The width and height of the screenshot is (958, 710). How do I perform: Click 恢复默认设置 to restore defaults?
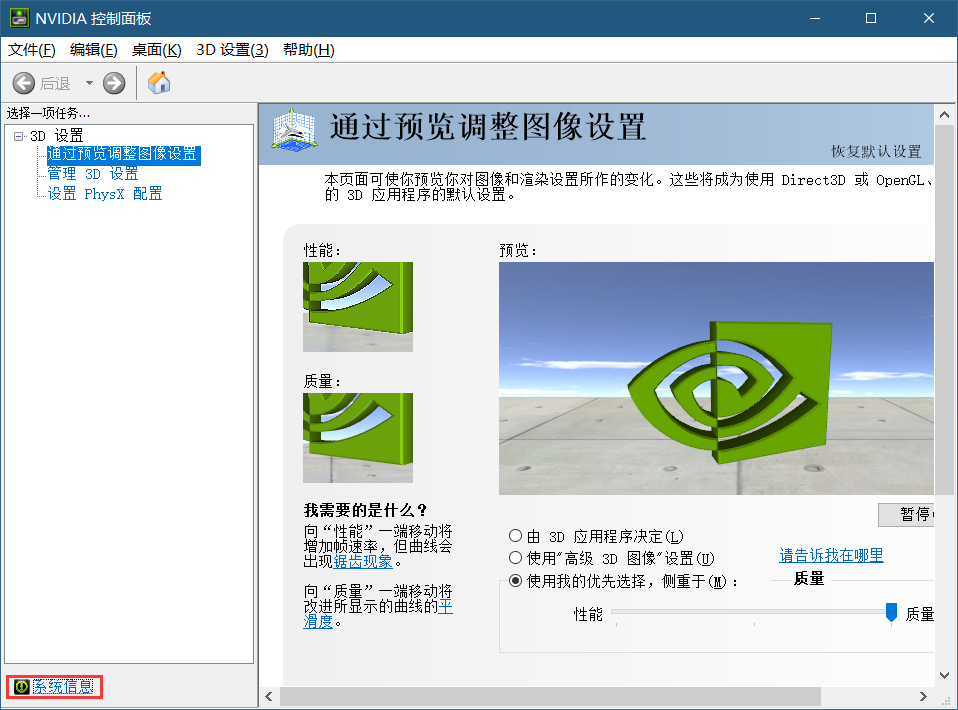click(x=876, y=152)
